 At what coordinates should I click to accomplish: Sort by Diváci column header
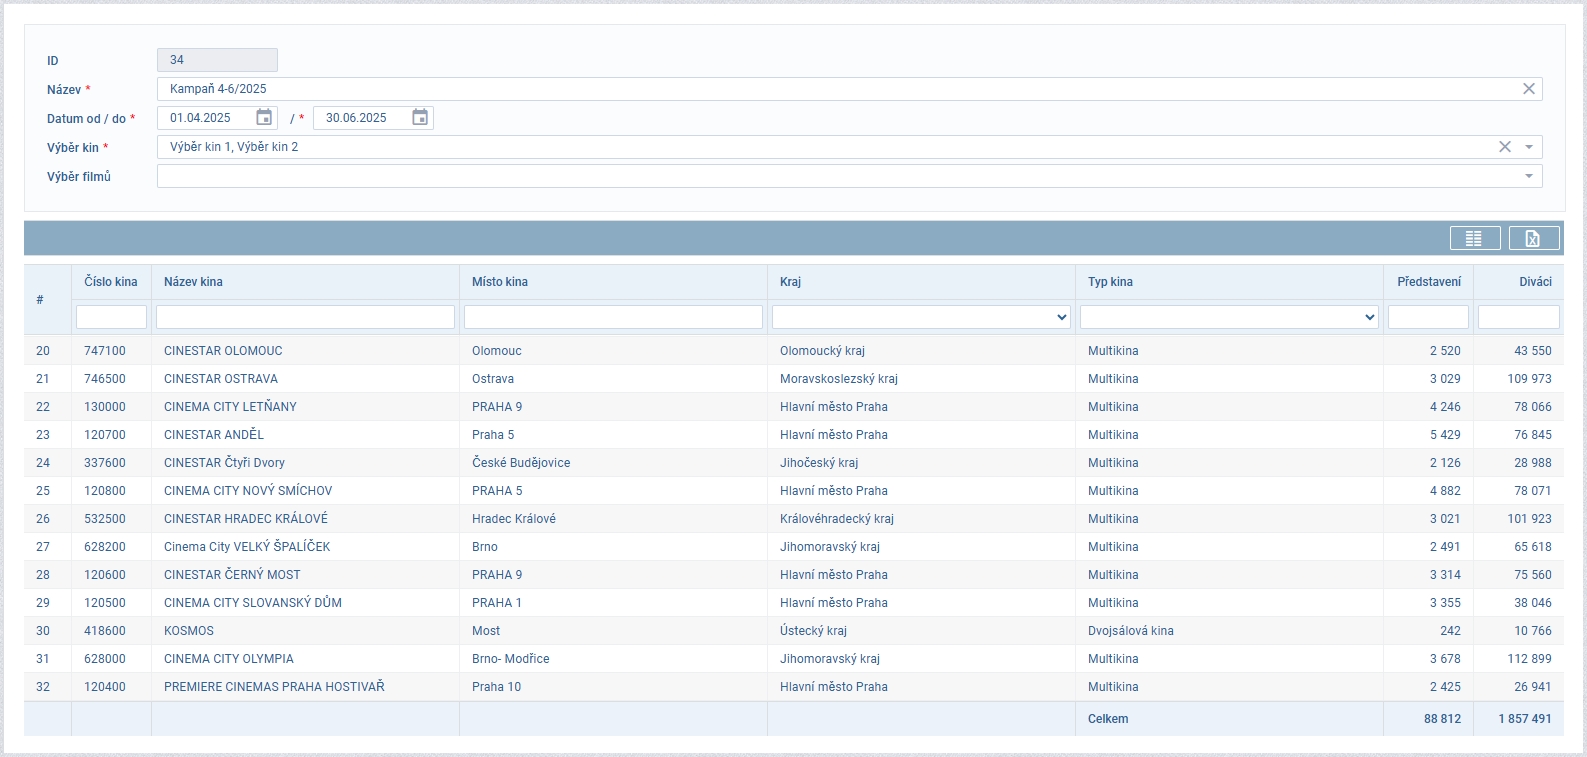tap(1535, 282)
